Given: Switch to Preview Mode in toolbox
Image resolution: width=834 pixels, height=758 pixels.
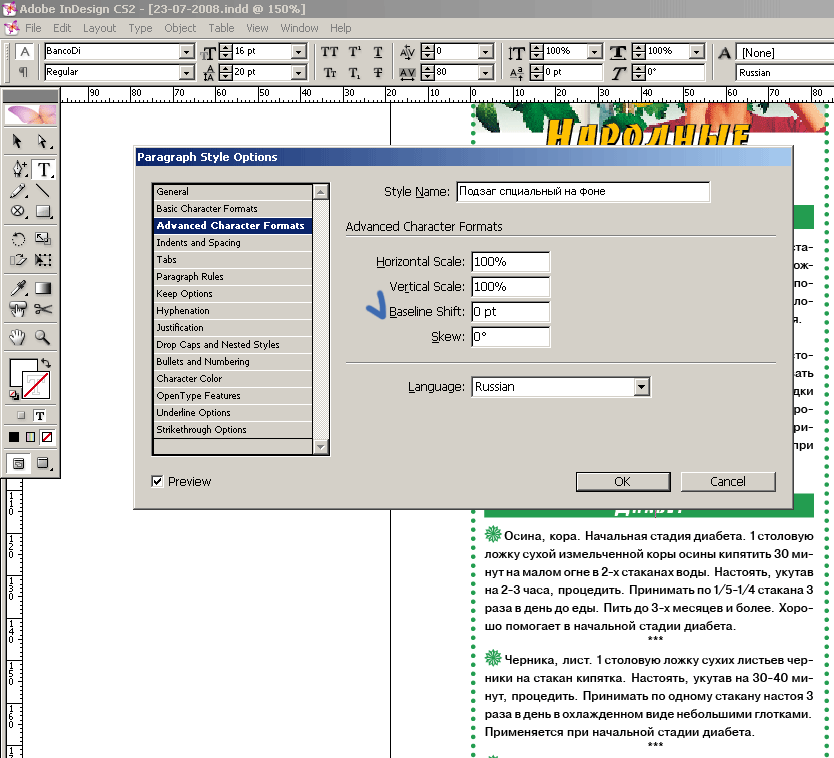Looking at the screenshot, I should [43, 463].
